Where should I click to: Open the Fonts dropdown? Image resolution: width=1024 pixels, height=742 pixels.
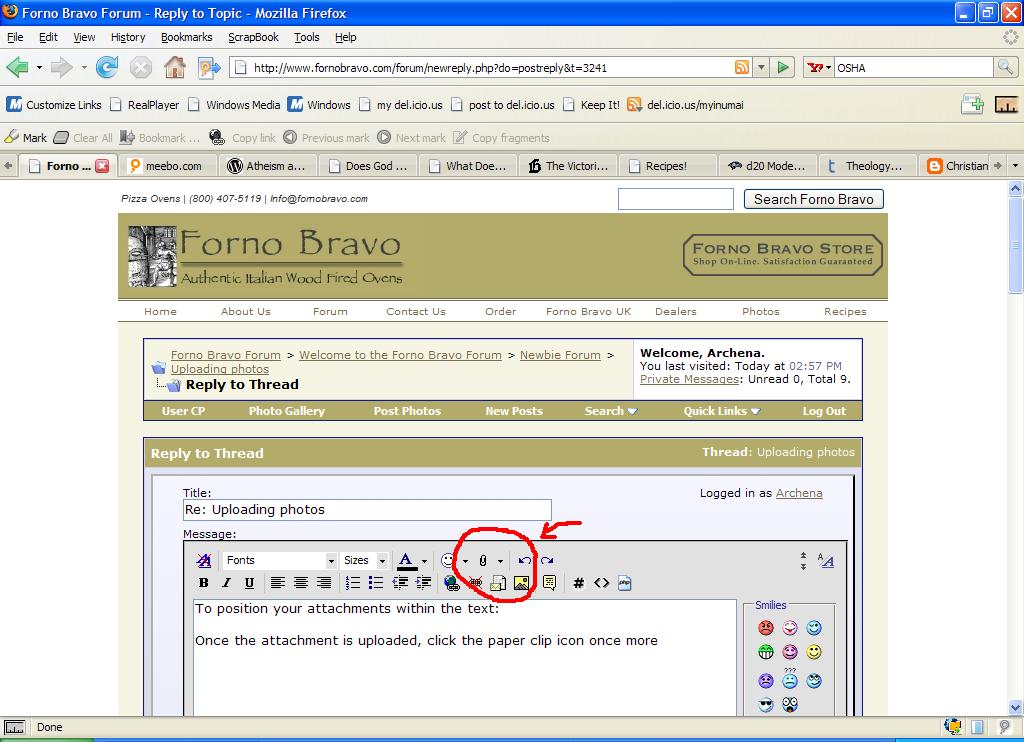pos(280,561)
